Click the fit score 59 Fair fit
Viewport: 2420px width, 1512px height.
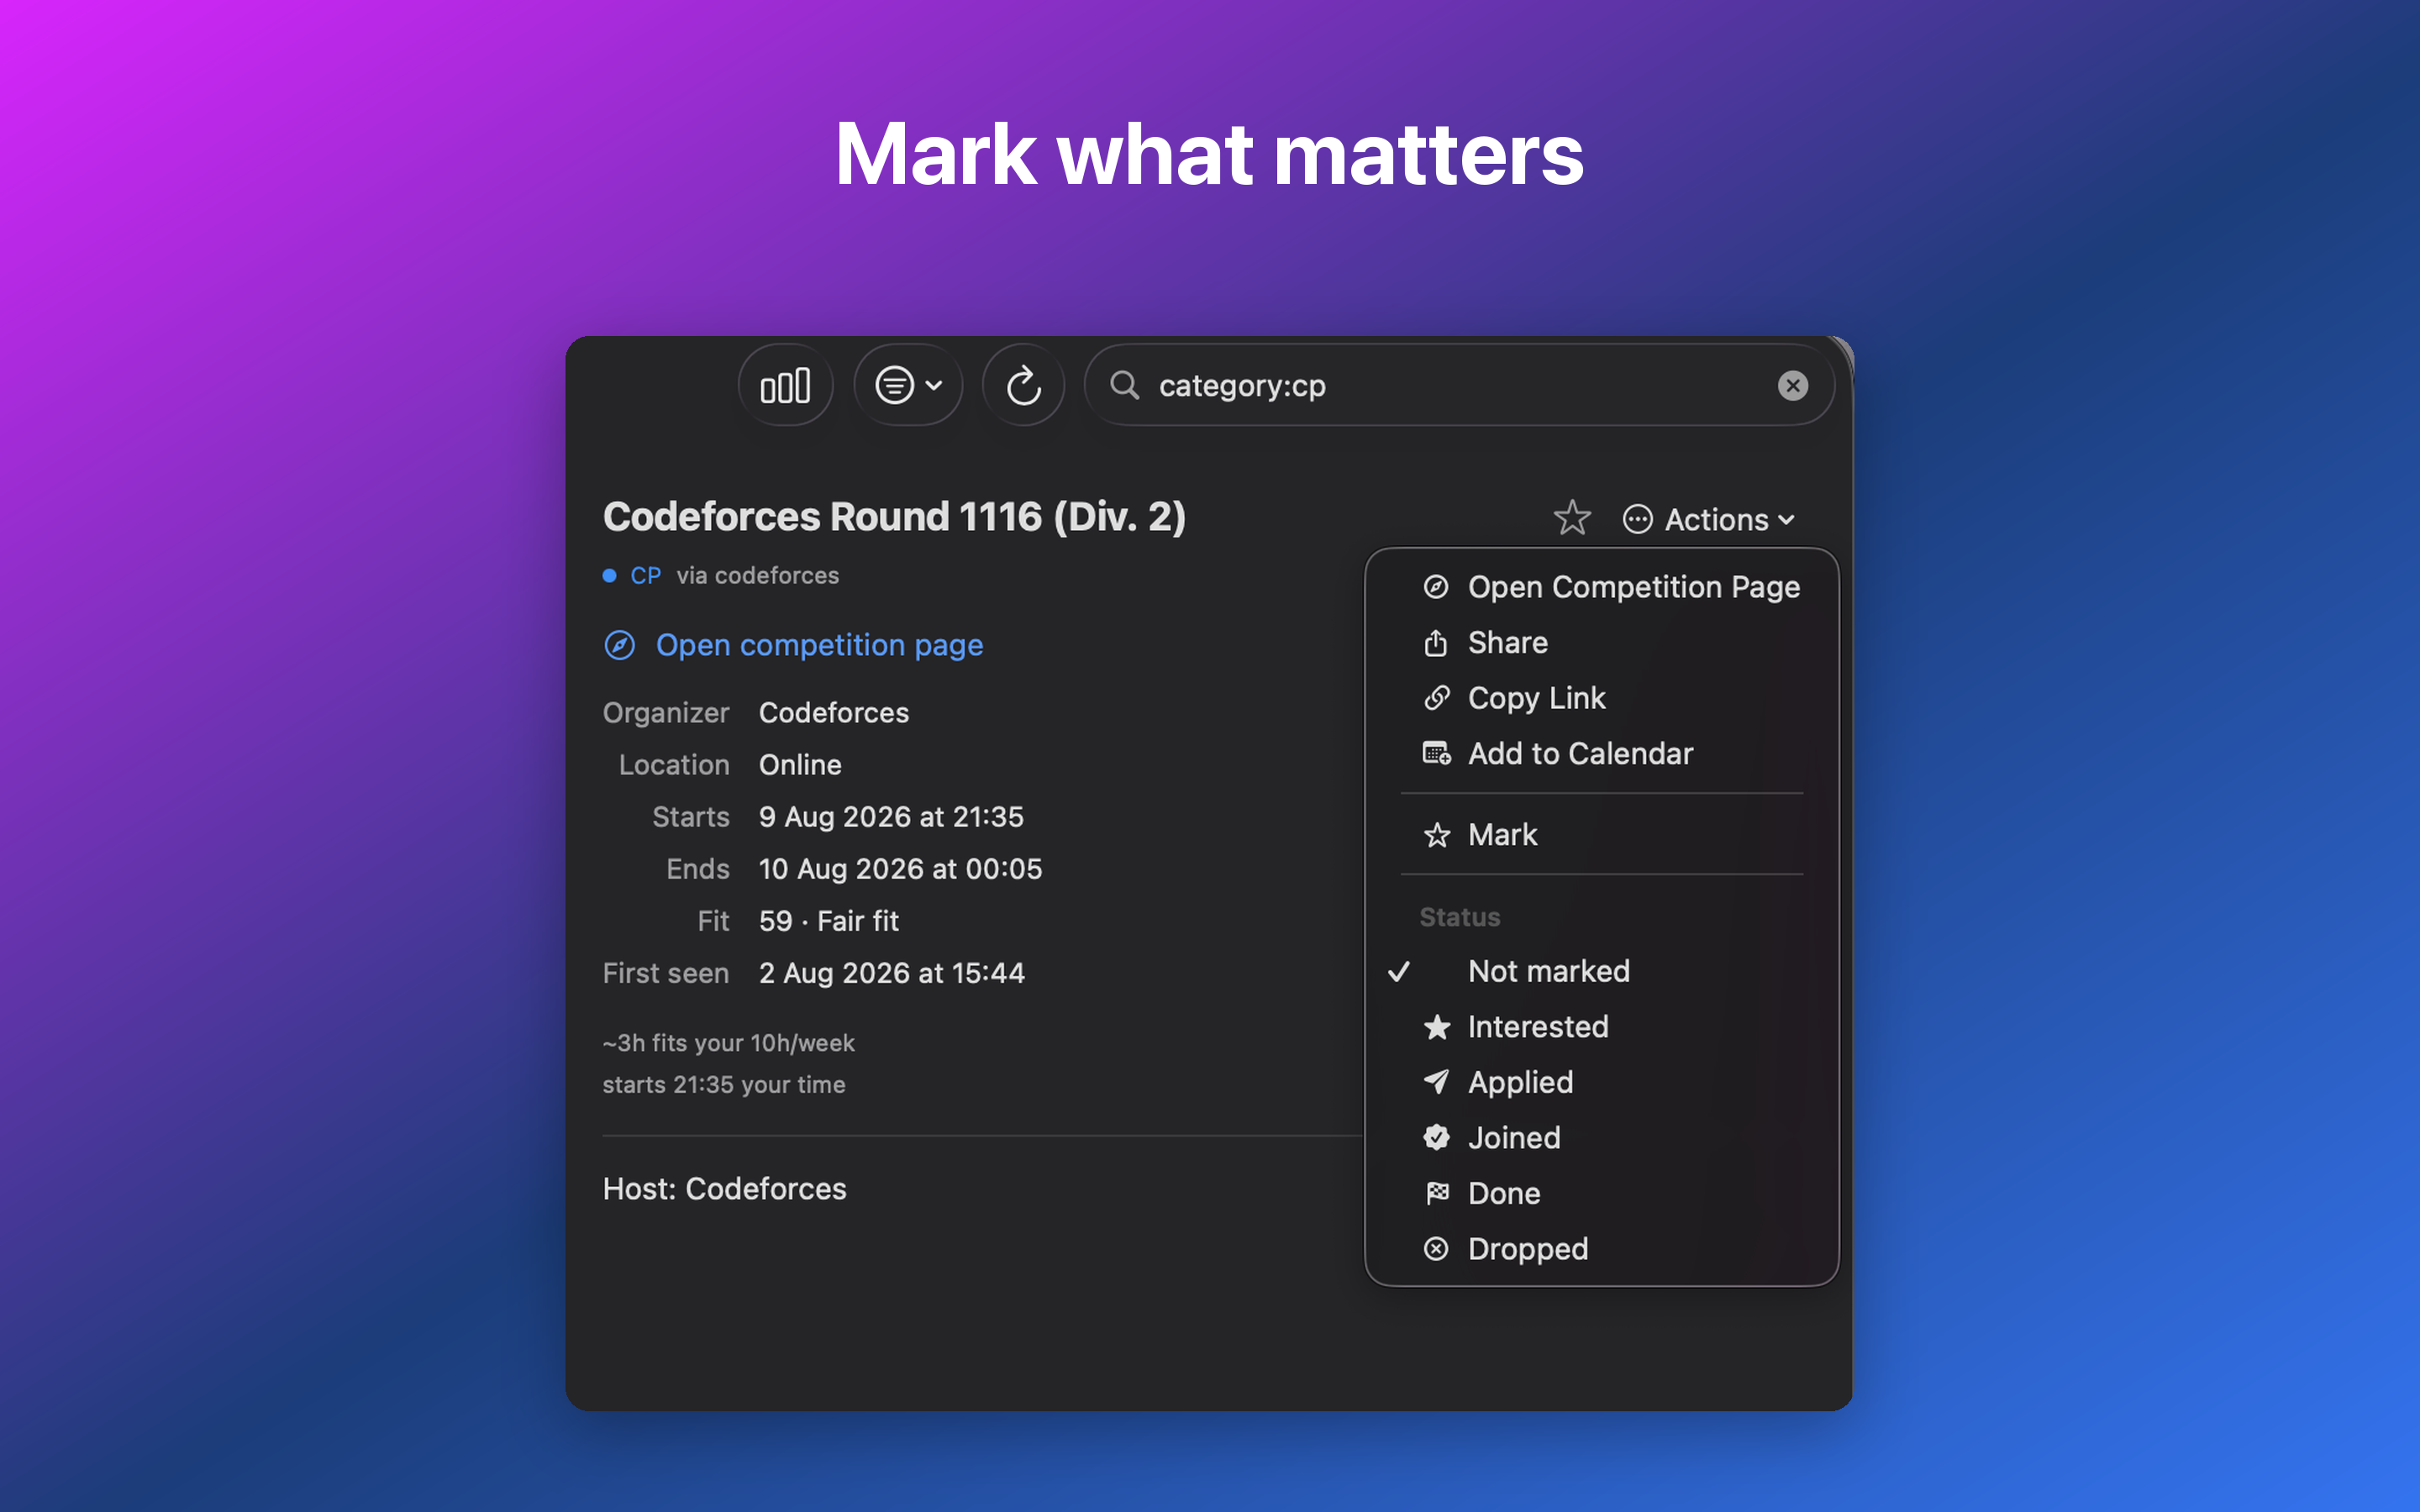point(829,921)
